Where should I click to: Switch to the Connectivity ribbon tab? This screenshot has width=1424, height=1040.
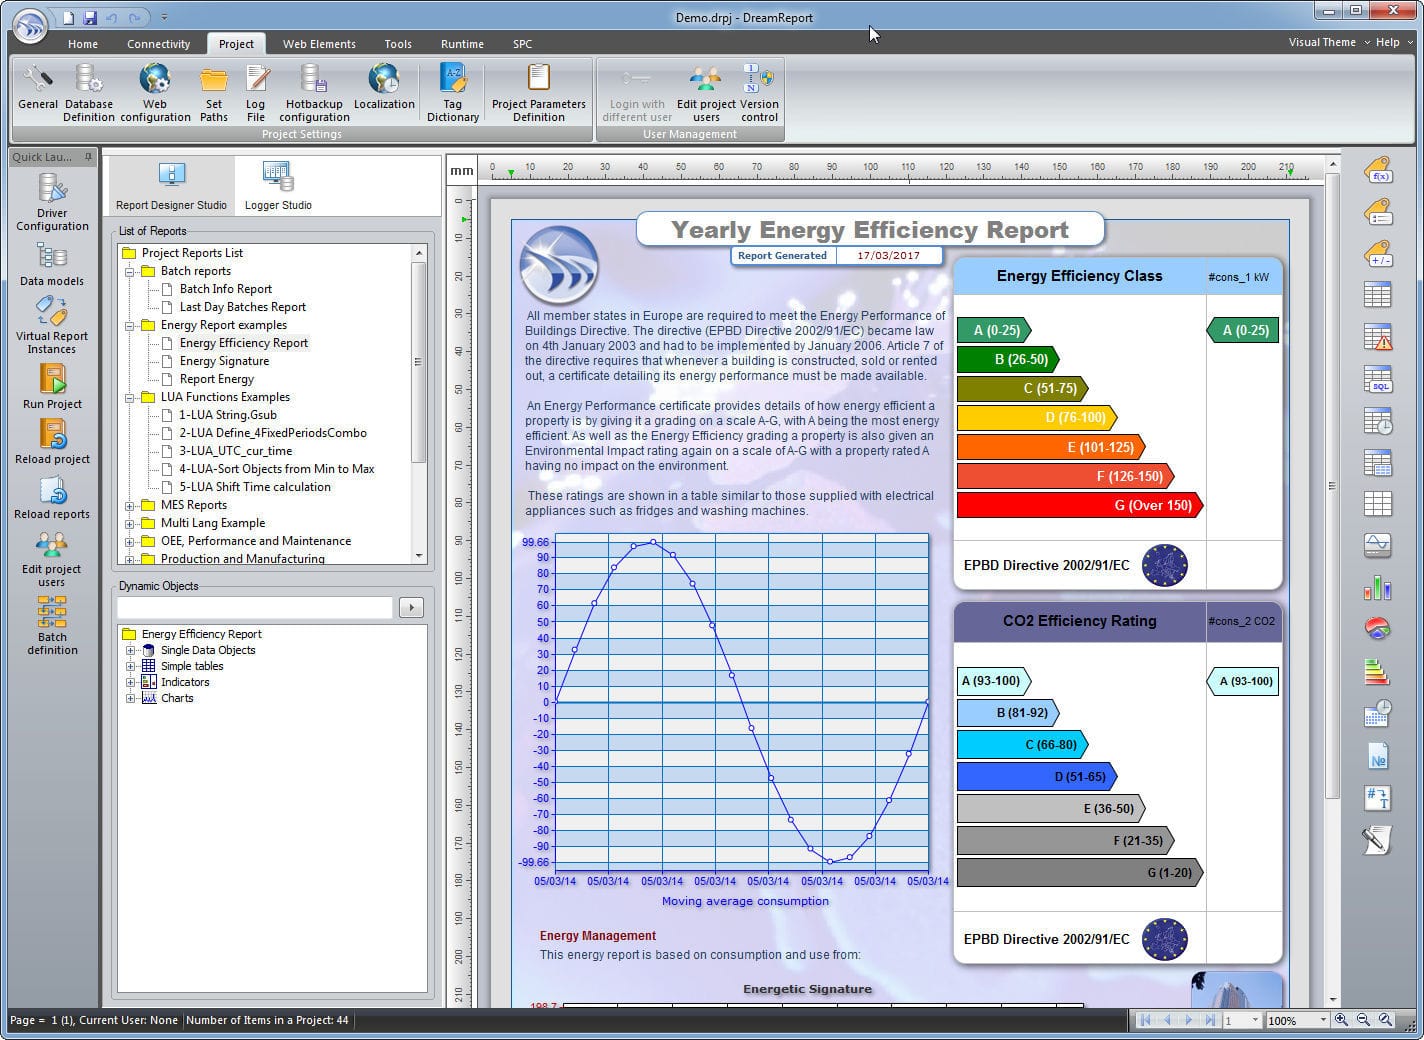(x=158, y=44)
